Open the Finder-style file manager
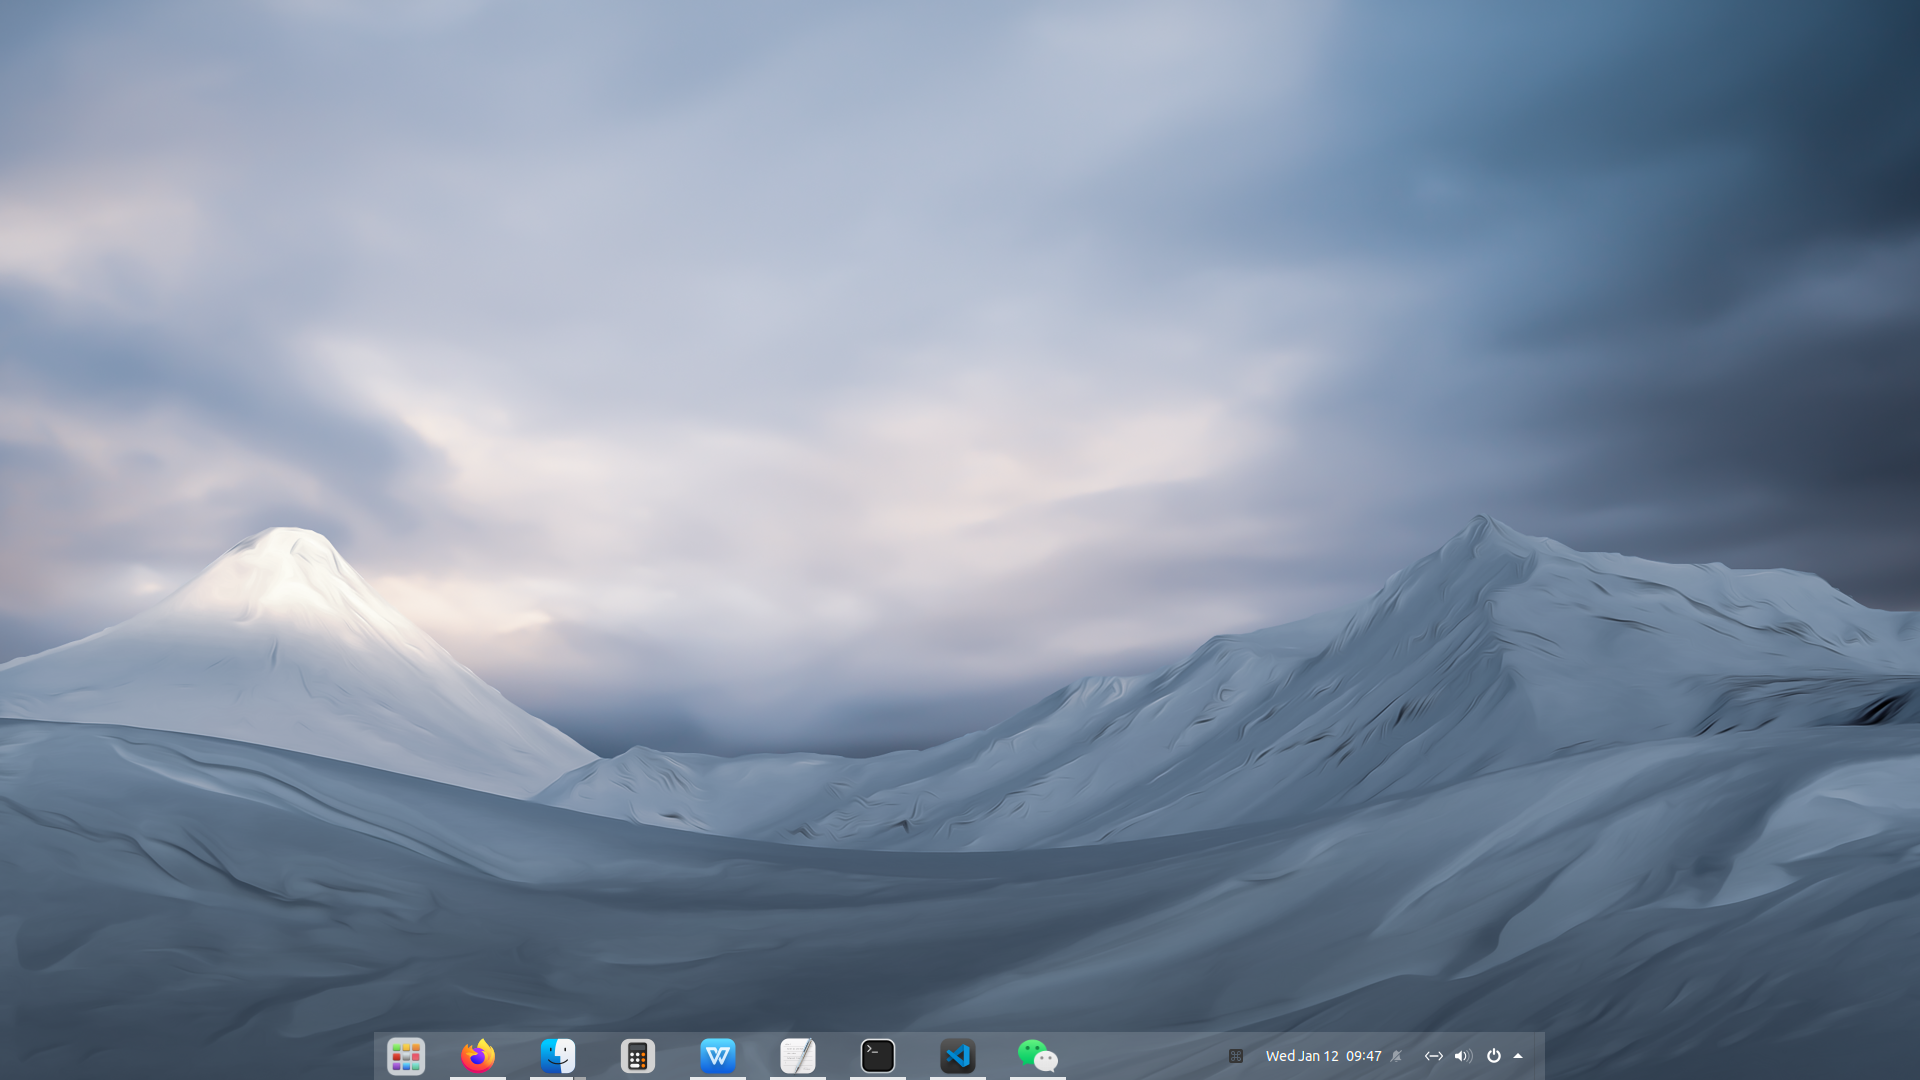 558,1056
